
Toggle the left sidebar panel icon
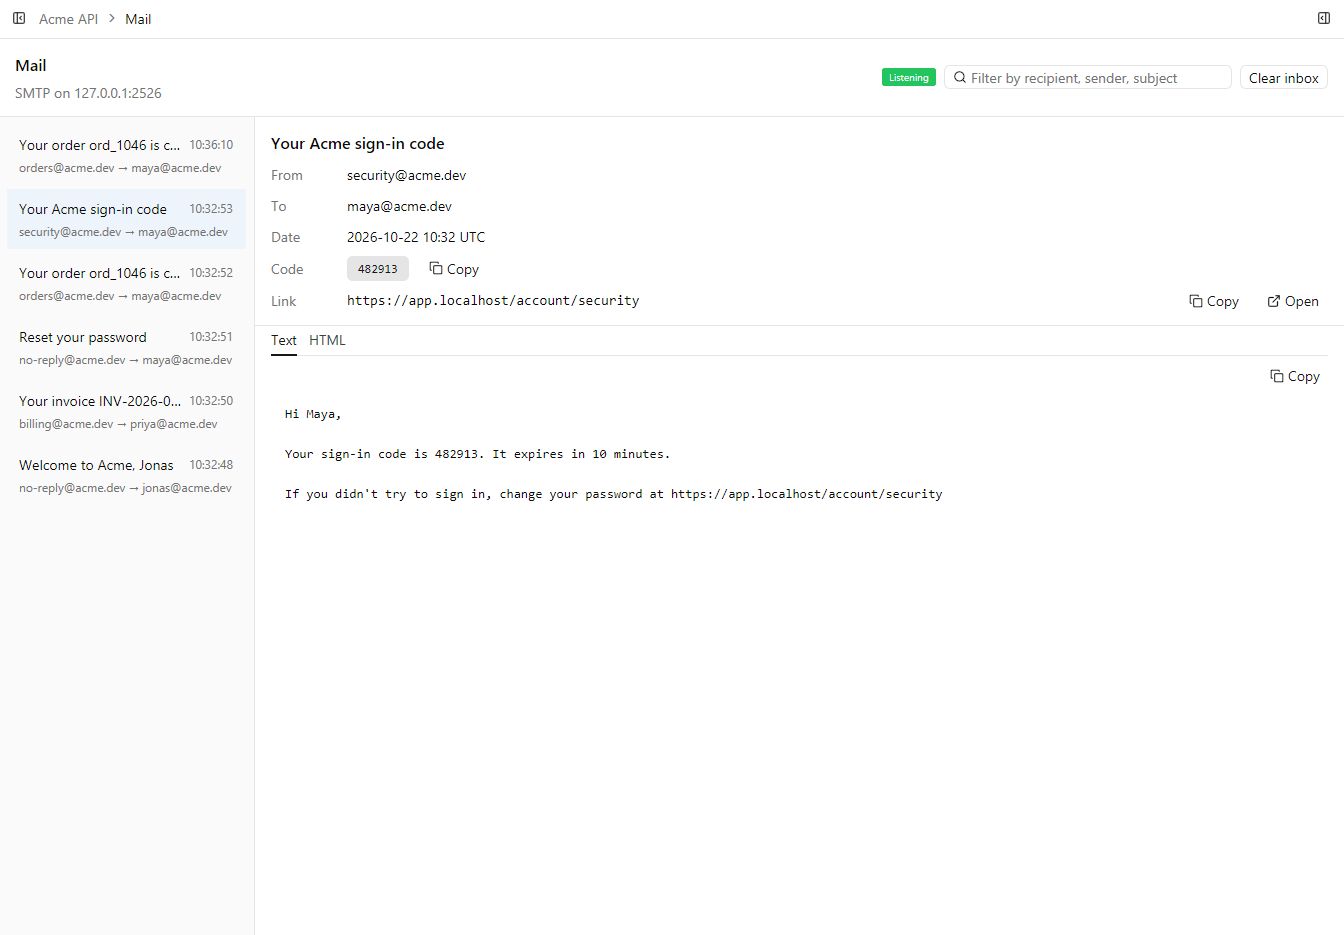tap(19, 18)
